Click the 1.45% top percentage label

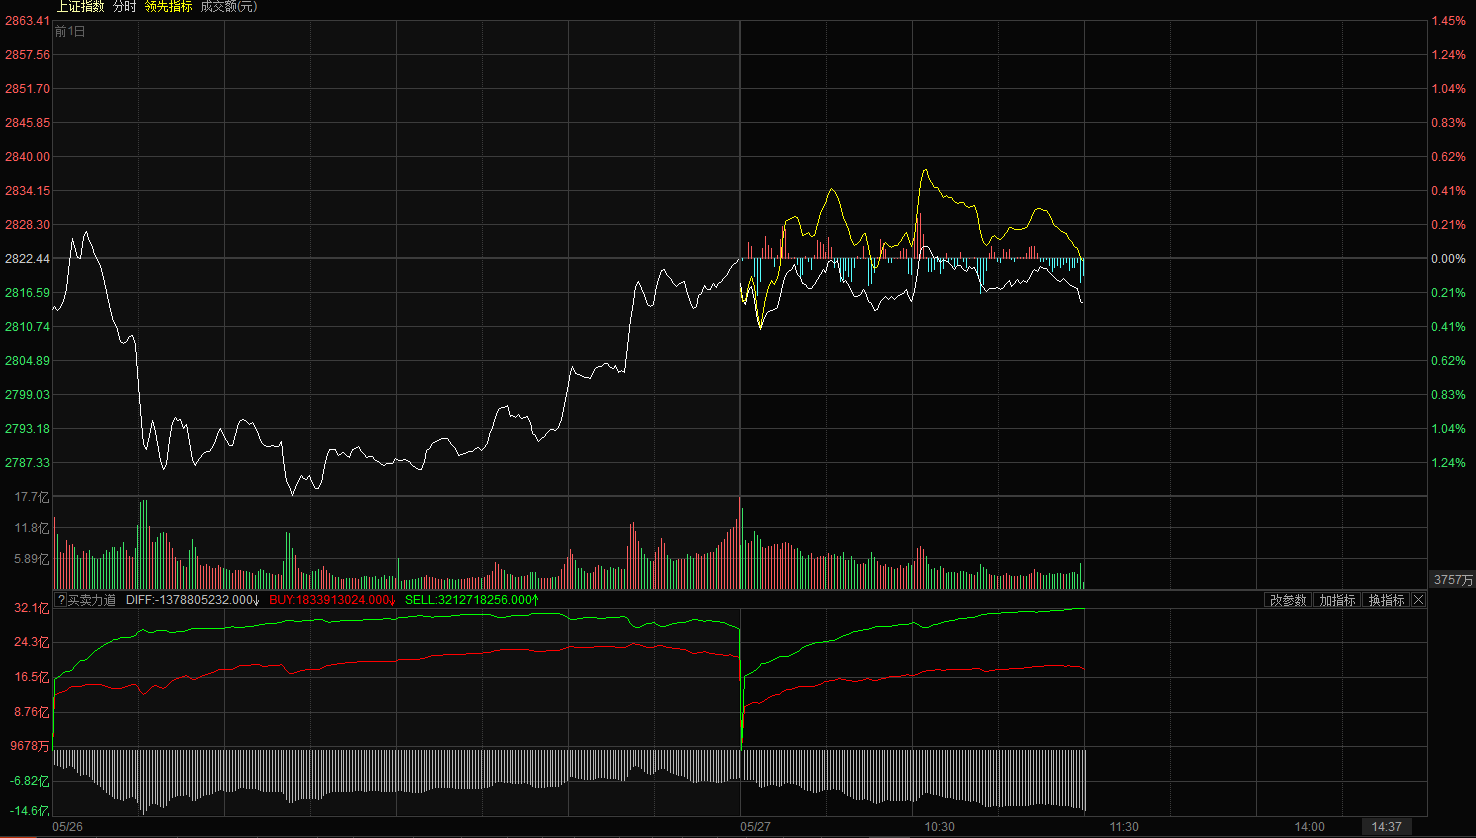(1448, 21)
